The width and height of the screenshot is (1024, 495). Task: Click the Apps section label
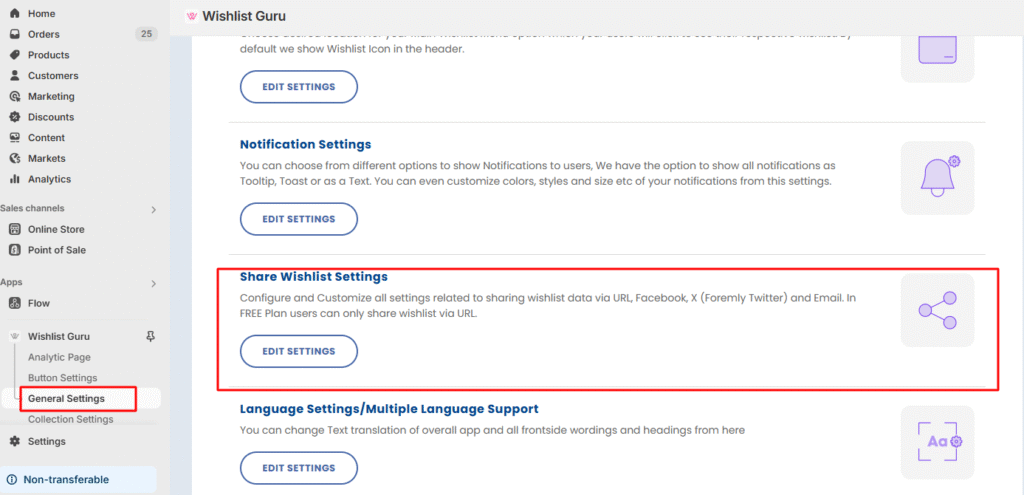coord(11,283)
